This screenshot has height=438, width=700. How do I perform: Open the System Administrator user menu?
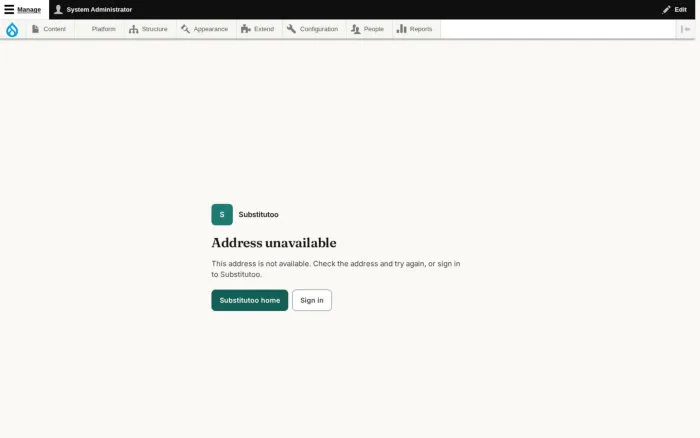point(93,9)
